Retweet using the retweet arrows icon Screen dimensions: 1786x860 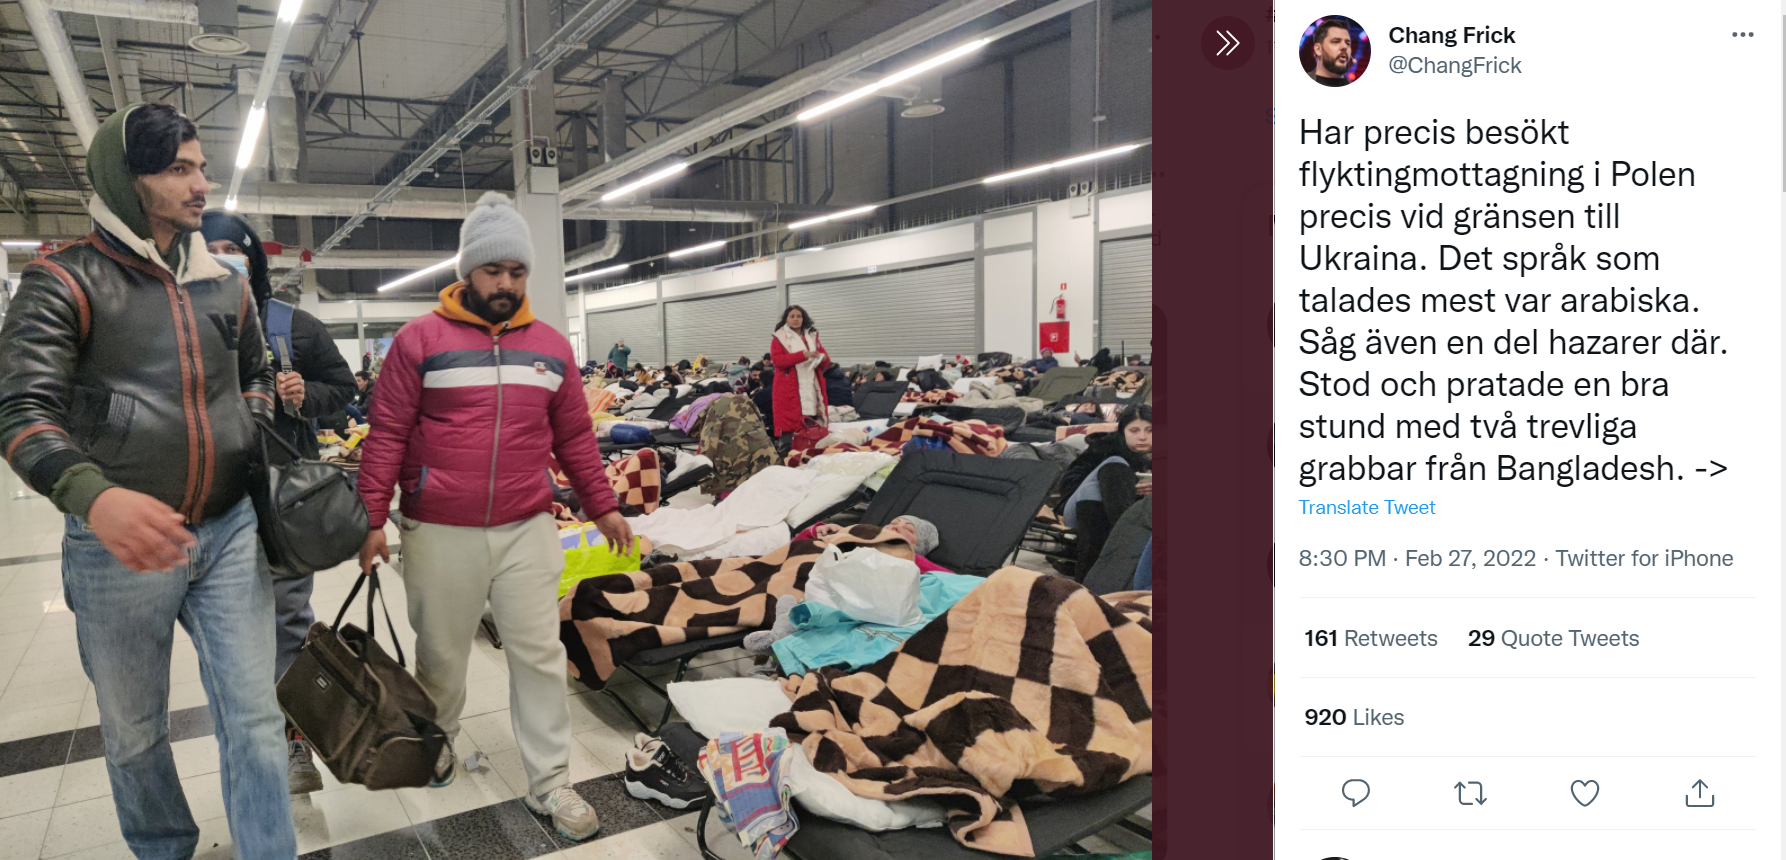(1470, 794)
